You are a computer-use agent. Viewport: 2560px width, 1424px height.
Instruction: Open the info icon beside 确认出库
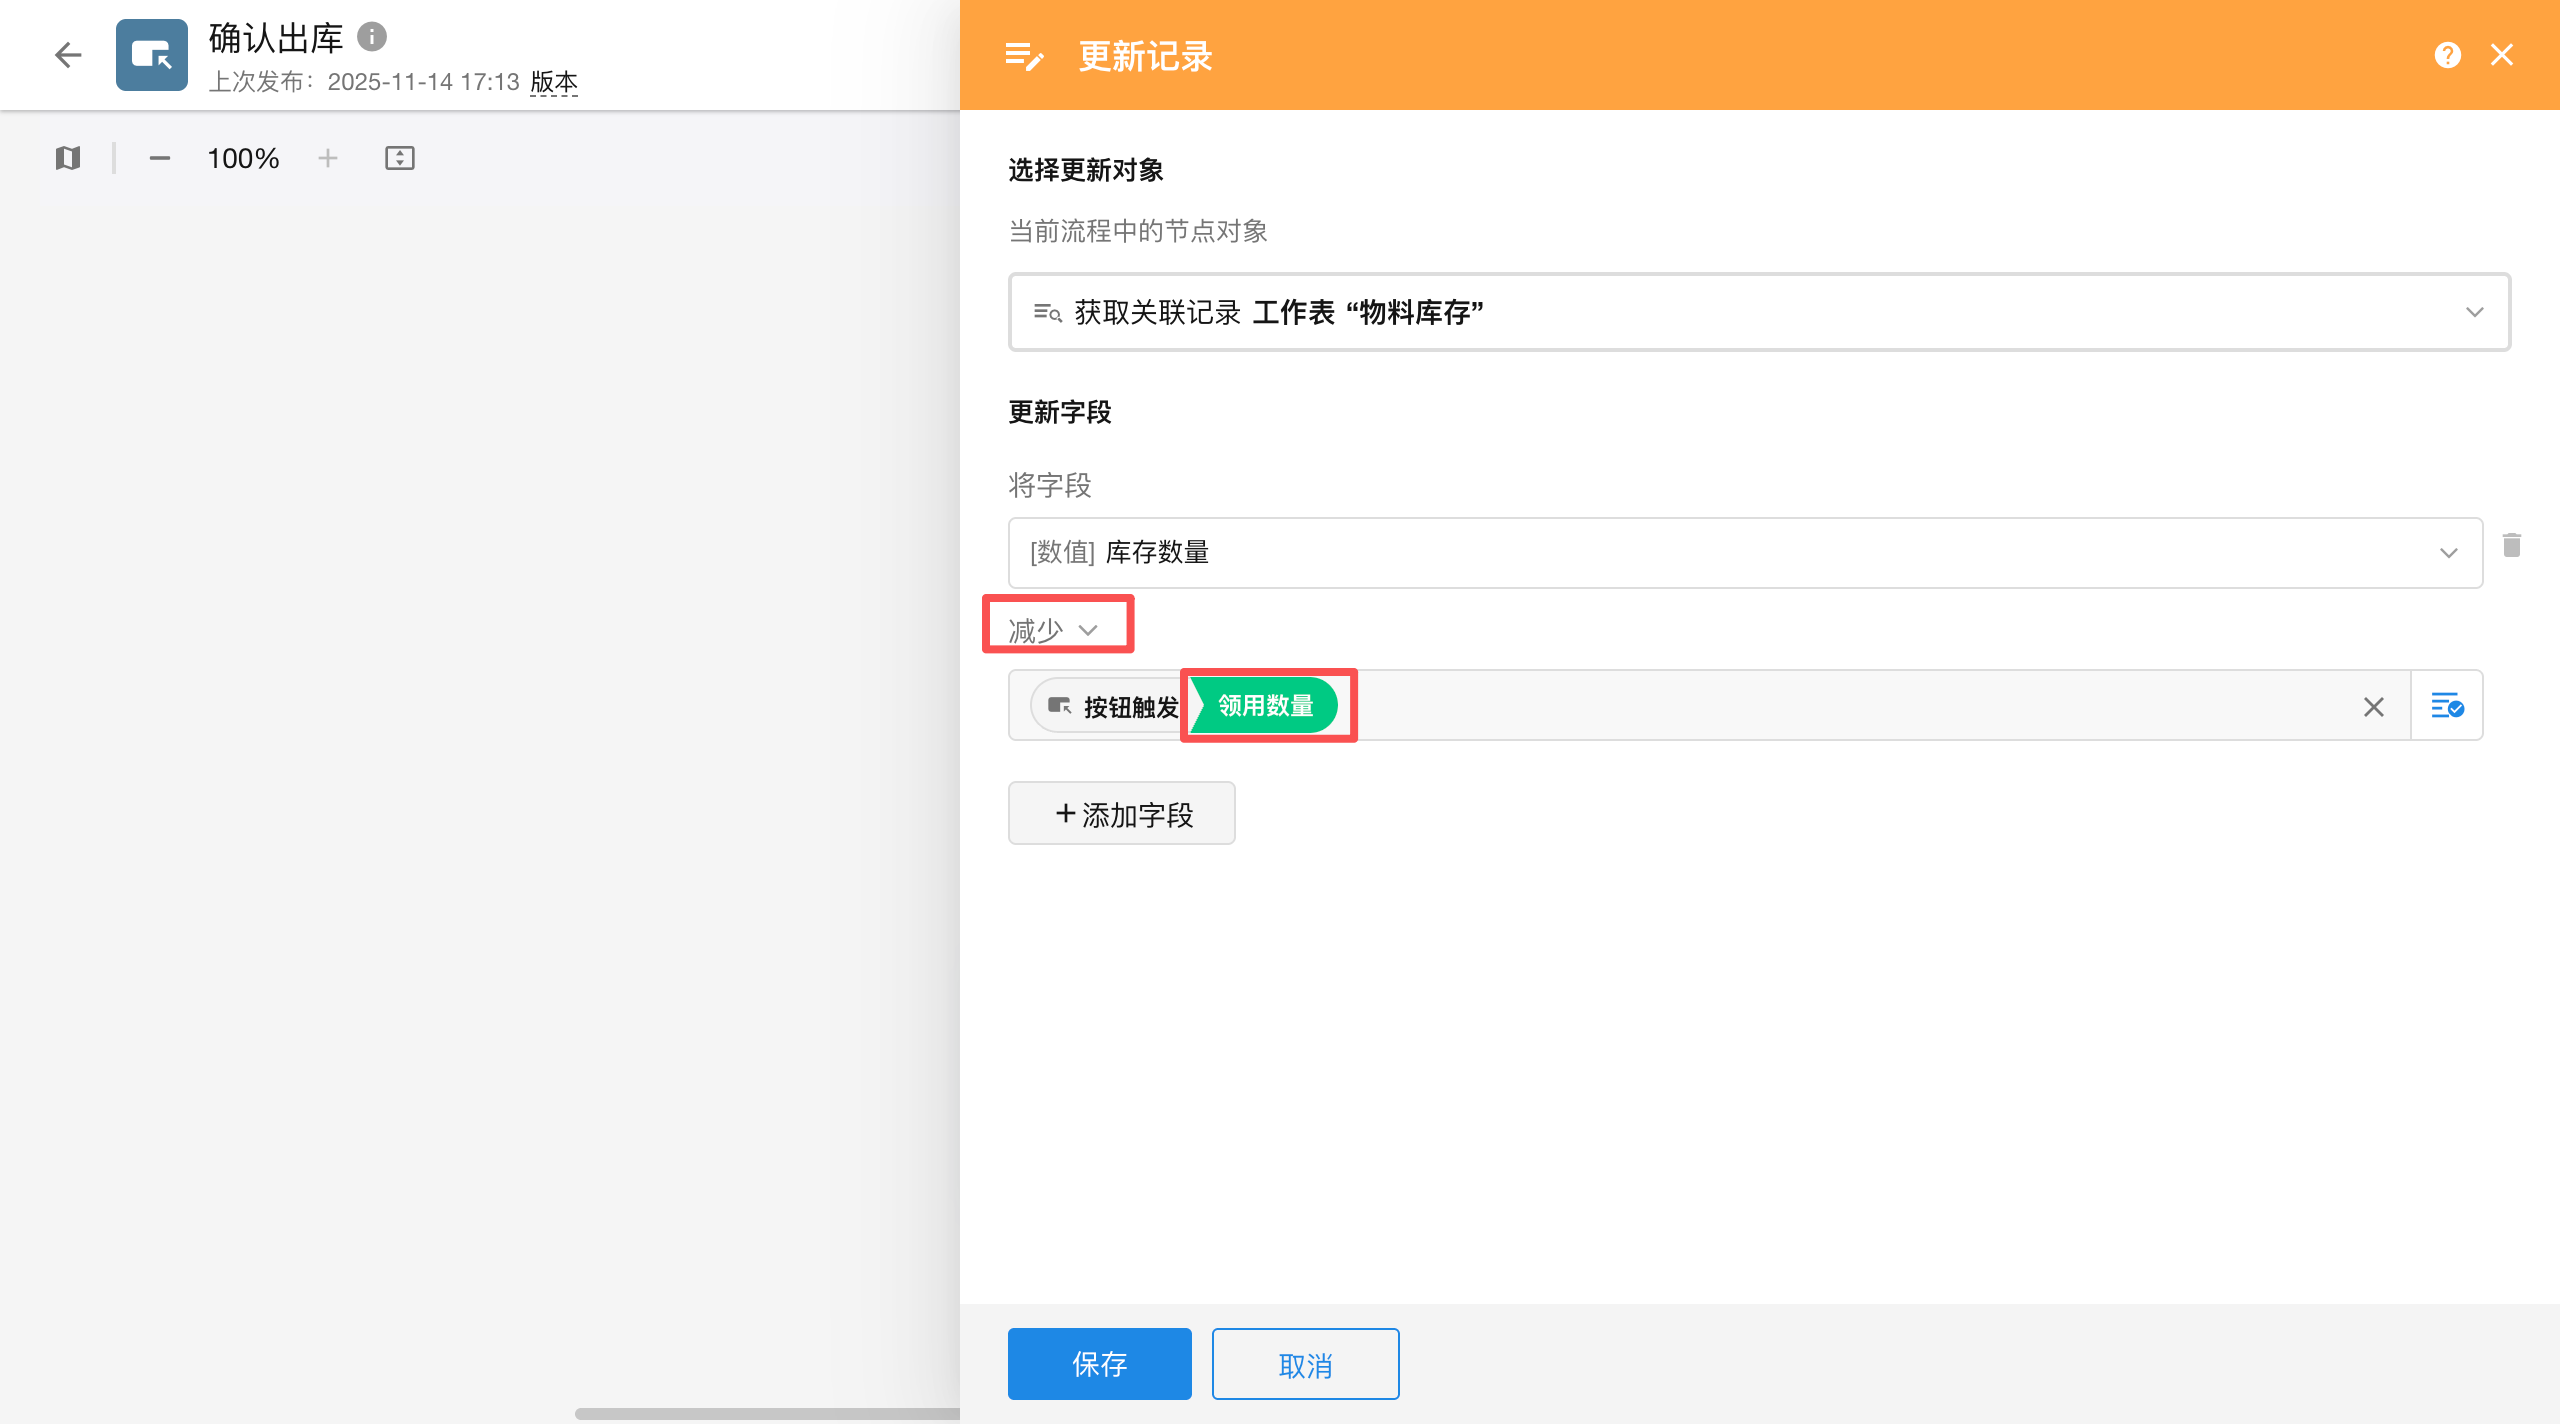[372, 37]
